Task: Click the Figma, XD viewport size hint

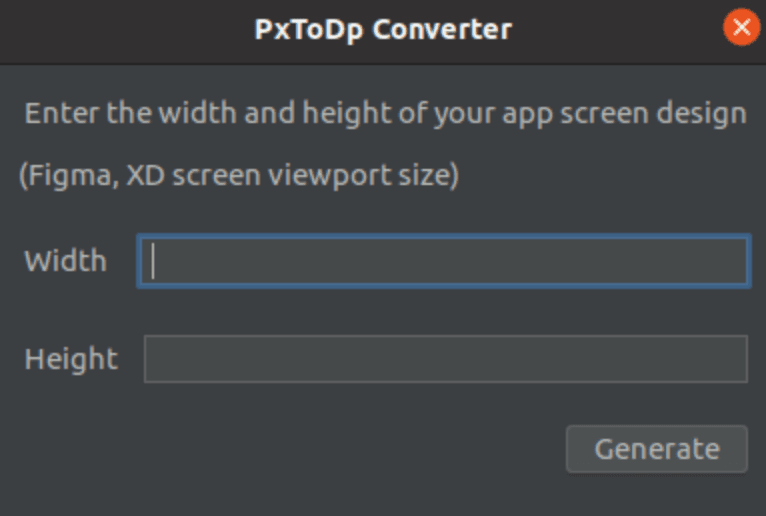Action: click(239, 175)
